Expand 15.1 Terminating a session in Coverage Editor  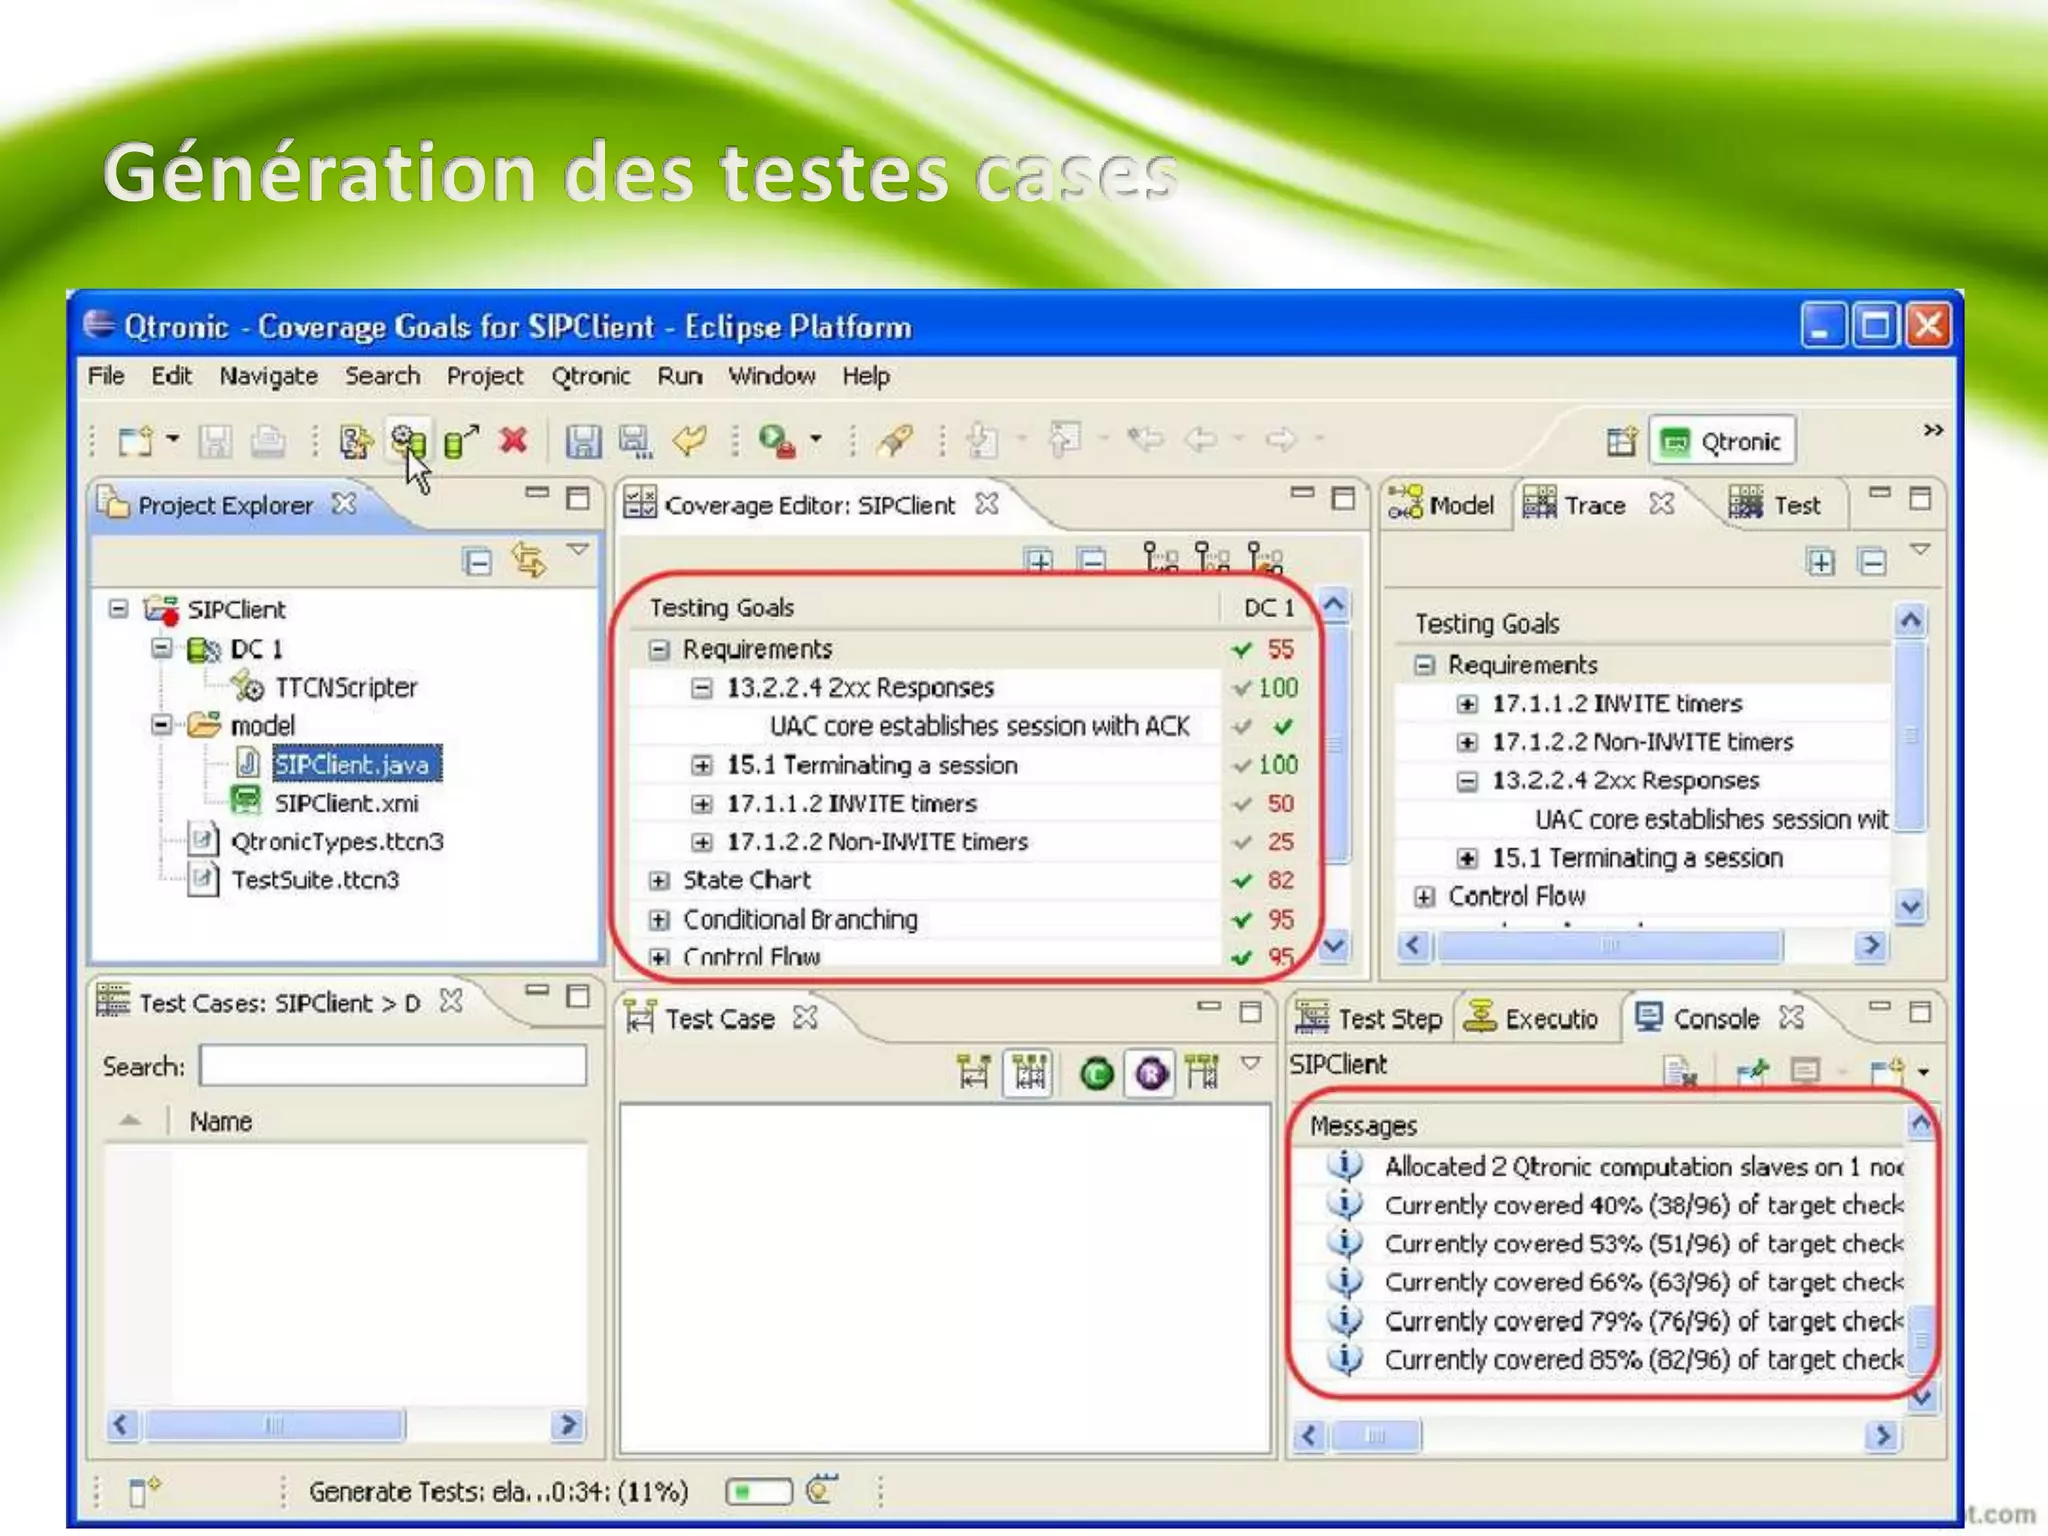click(702, 765)
